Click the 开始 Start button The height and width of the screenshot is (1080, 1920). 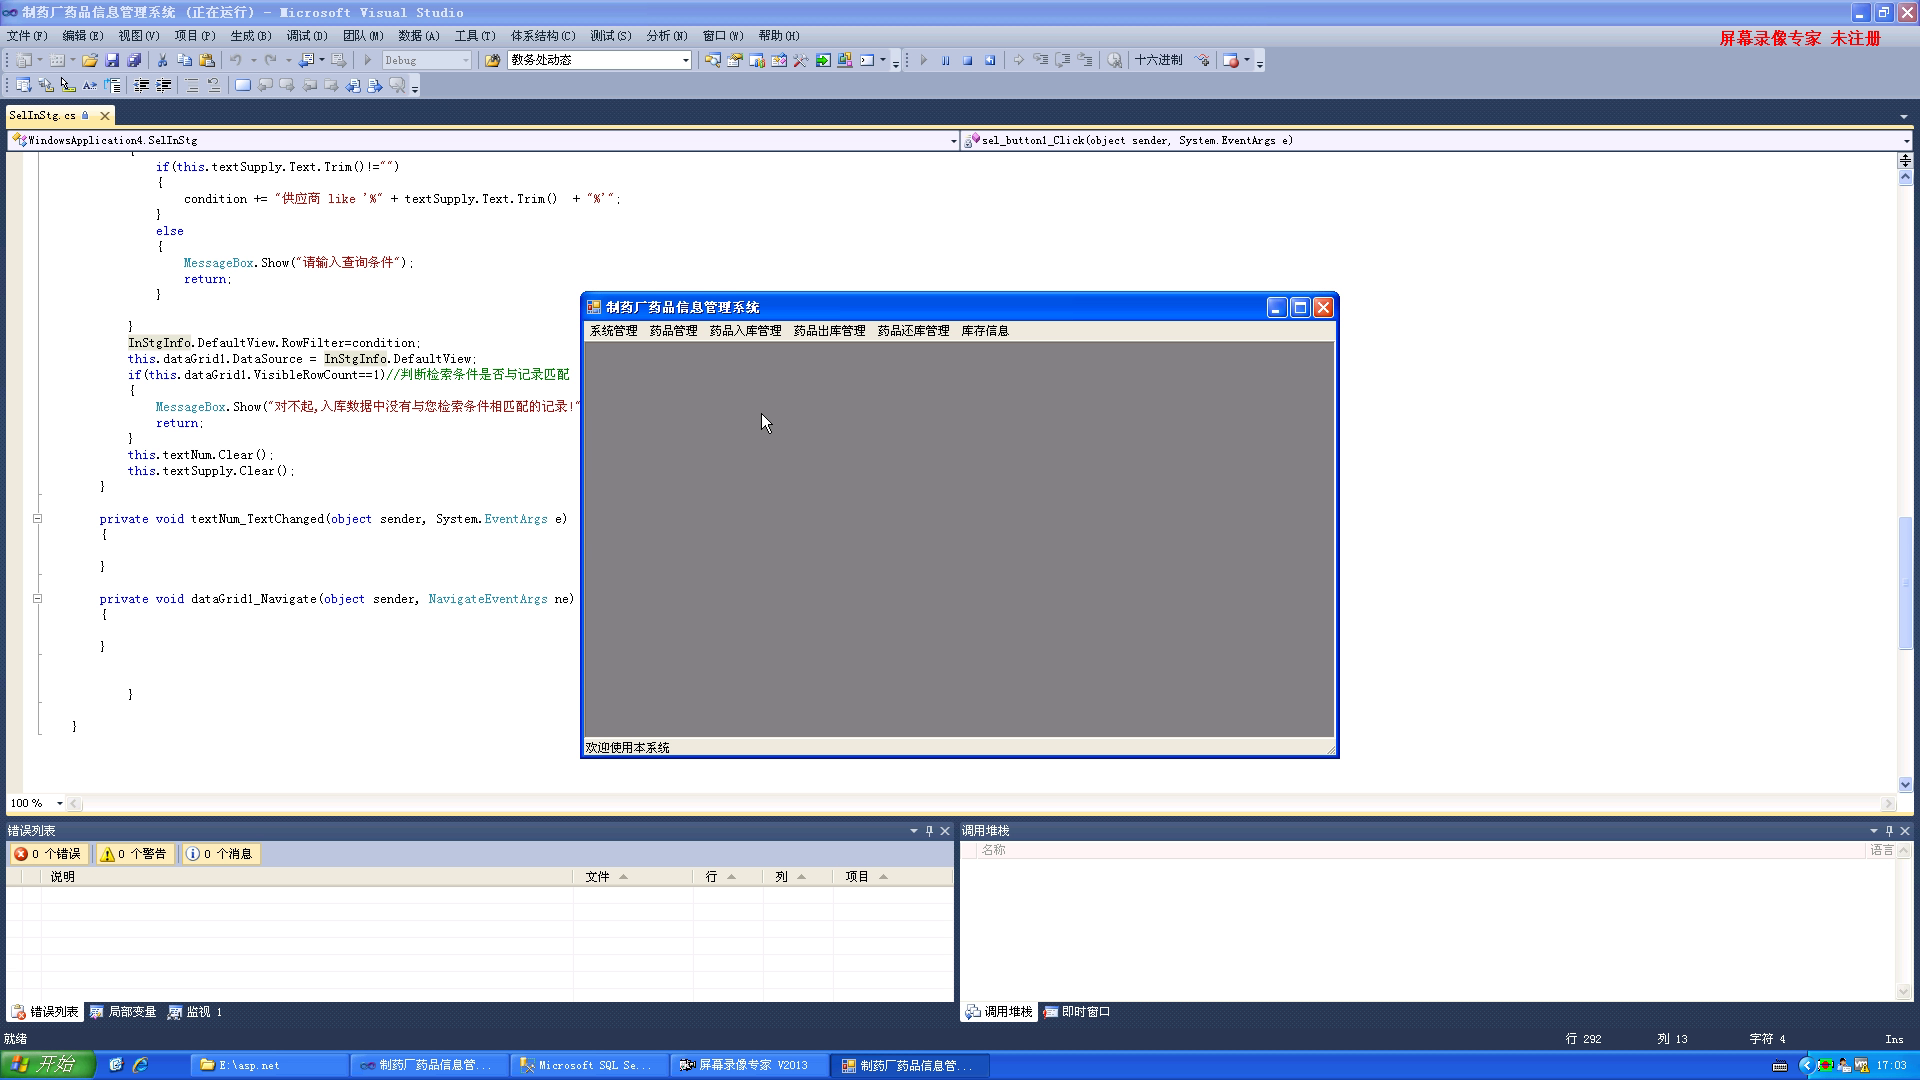(47, 1065)
